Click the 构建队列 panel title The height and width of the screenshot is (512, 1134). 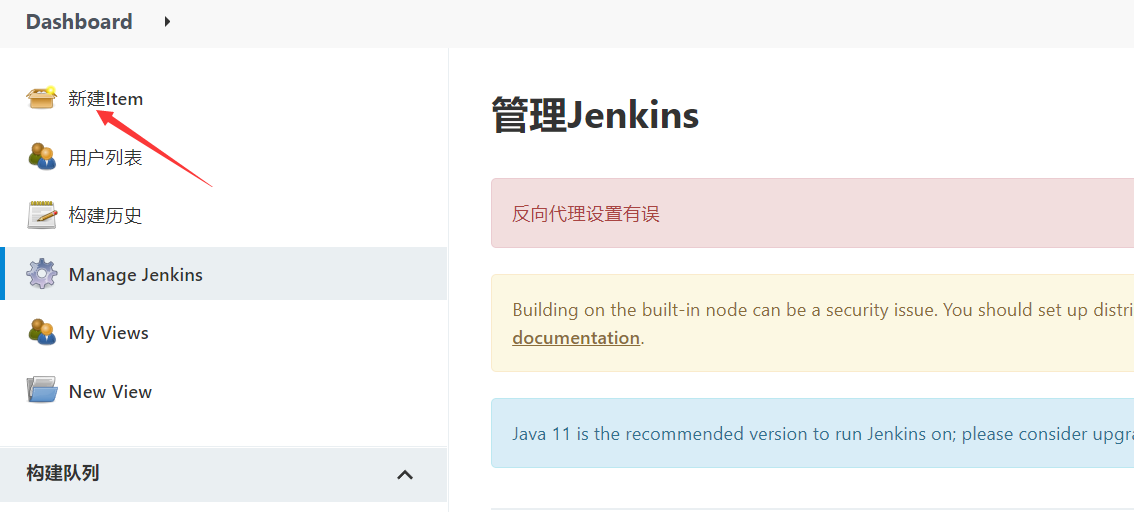(63, 473)
